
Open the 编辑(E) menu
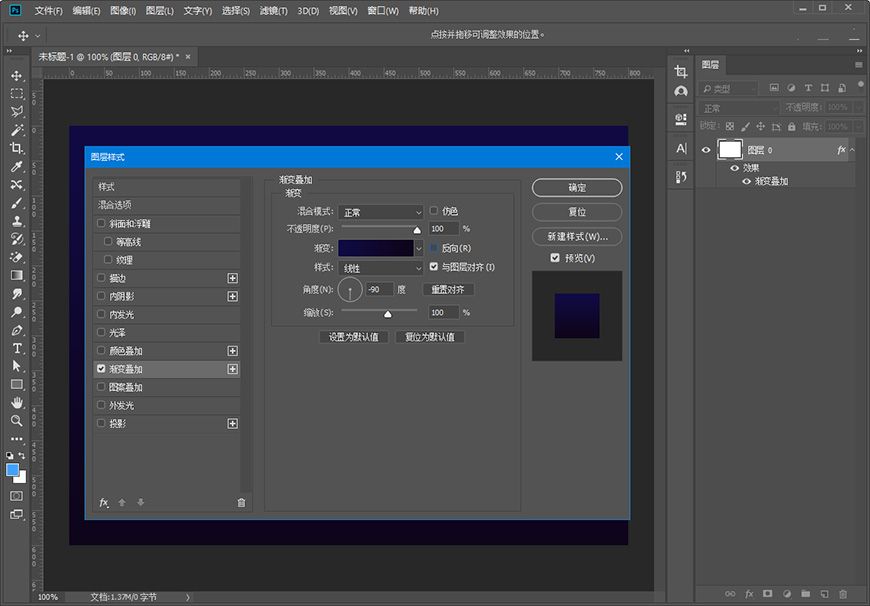coord(86,11)
